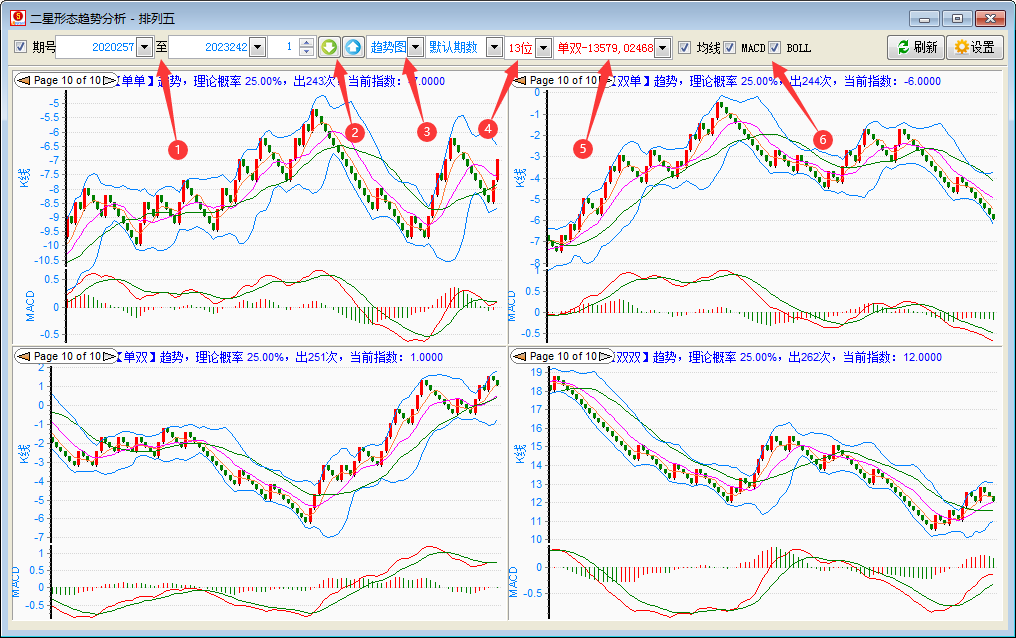Viewport: 1016px width, 638px height.
Task: Expand the 默认期数 period dropdown
Action: click(x=494, y=47)
